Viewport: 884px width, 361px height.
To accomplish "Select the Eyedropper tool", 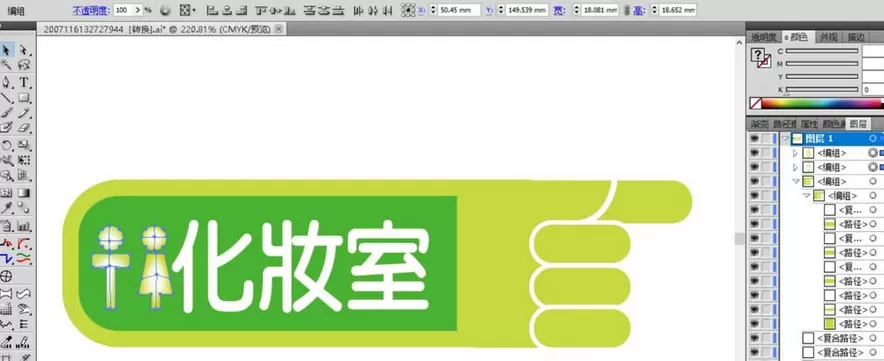I will pos(7,208).
